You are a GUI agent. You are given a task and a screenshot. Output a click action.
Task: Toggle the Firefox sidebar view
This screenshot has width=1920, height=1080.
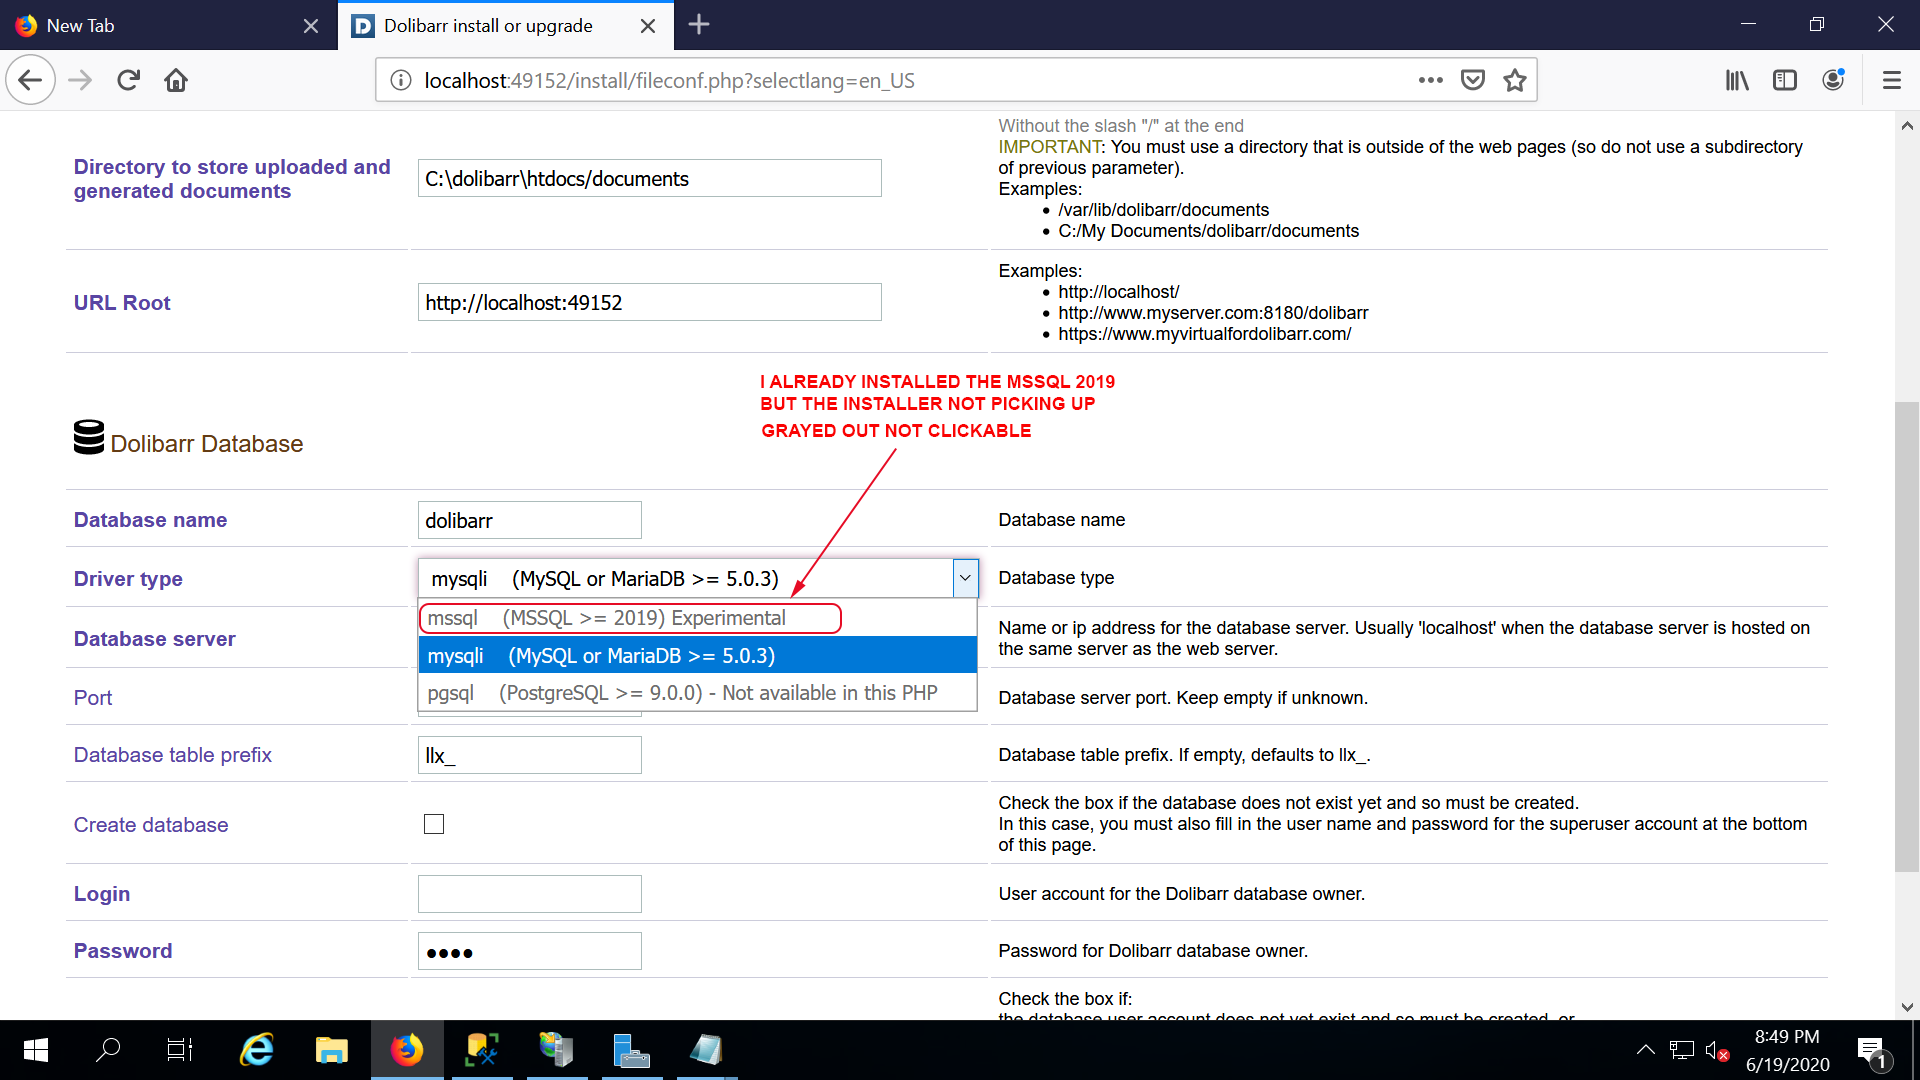pos(1785,80)
